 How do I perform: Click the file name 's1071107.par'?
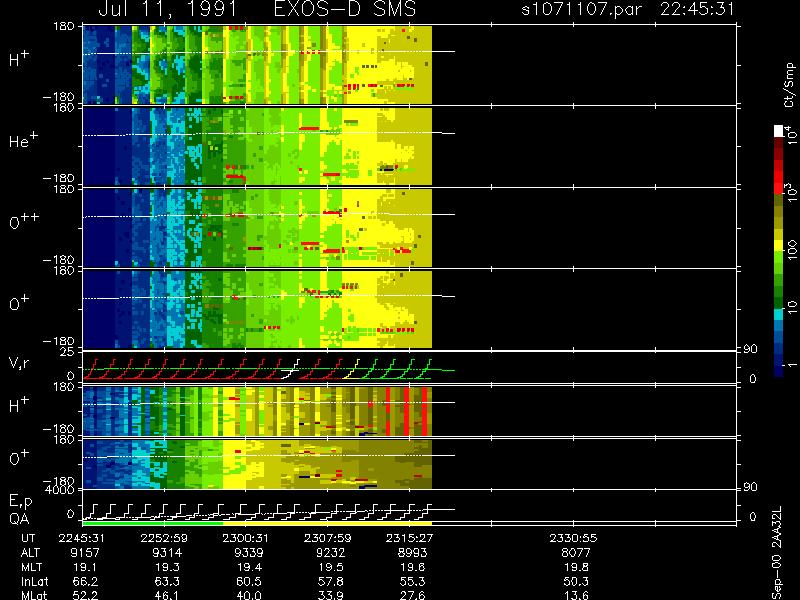click(x=581, y=9)
